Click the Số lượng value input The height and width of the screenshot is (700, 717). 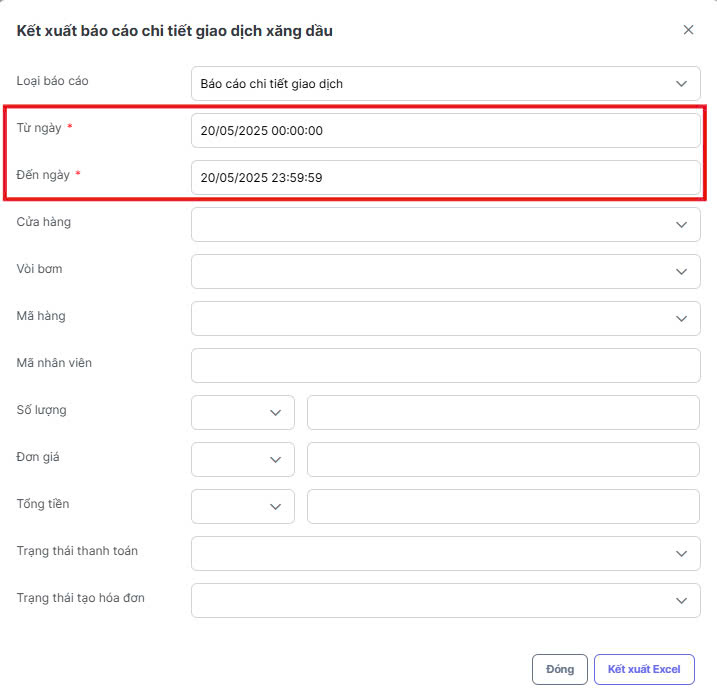[x=503, y=412]
